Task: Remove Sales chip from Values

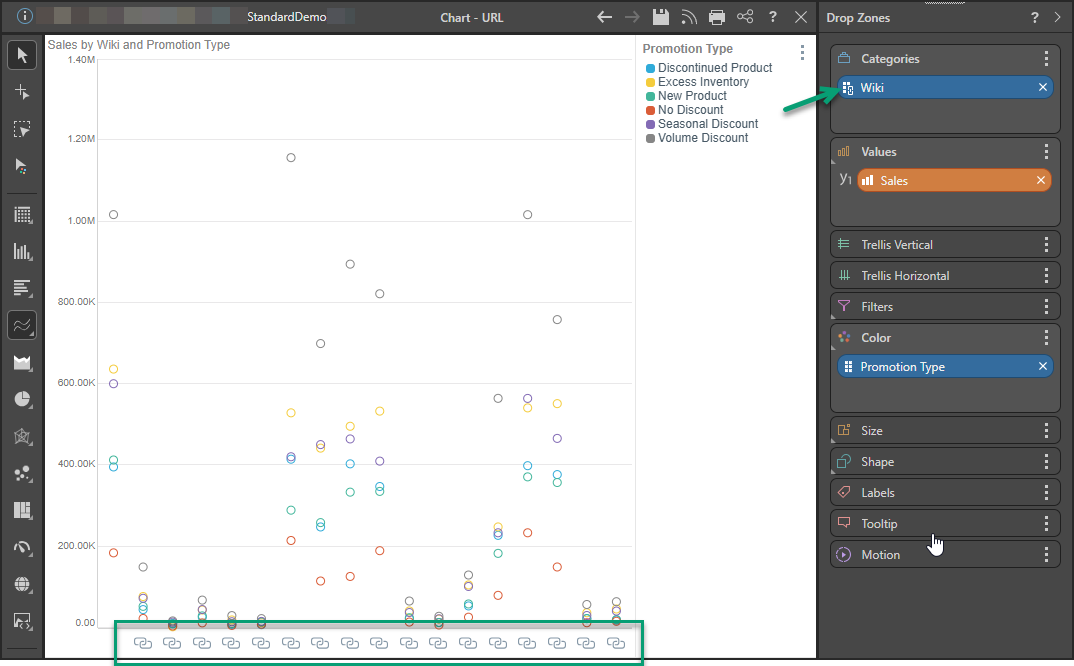Action: click(1041, 181)
